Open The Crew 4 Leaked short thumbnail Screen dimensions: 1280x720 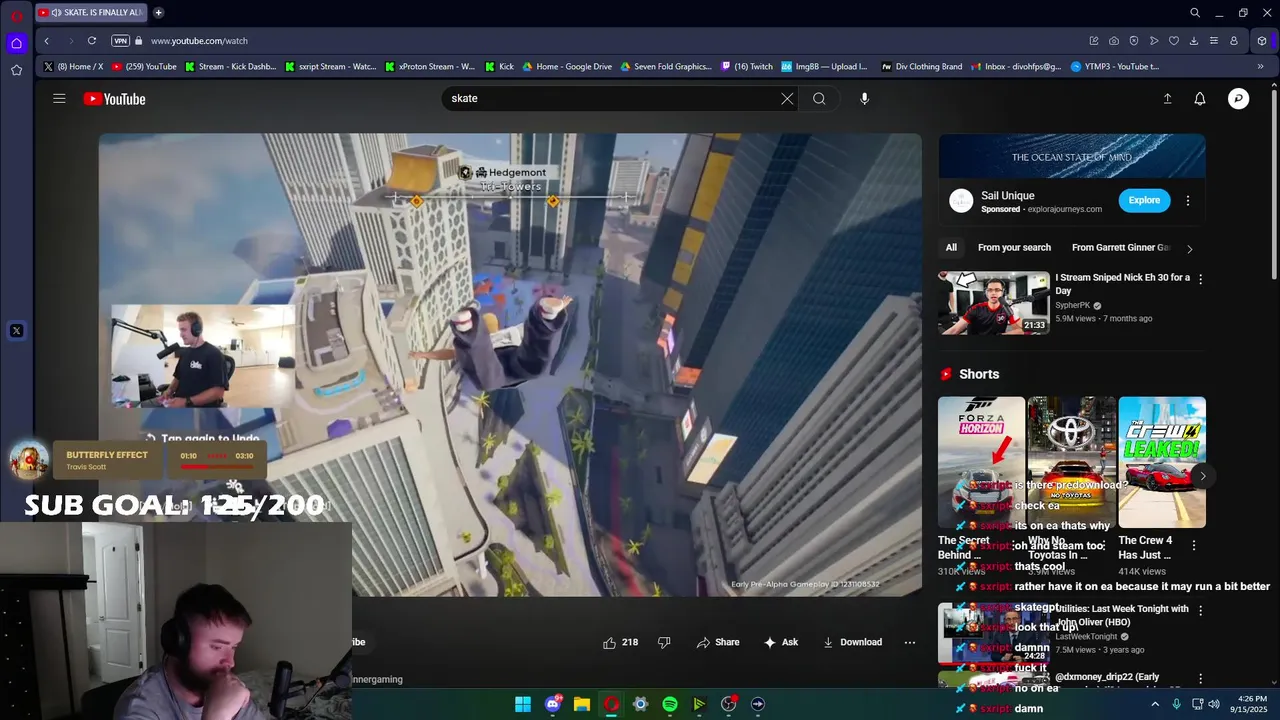pyautogui.click(x=1162, y=462)
